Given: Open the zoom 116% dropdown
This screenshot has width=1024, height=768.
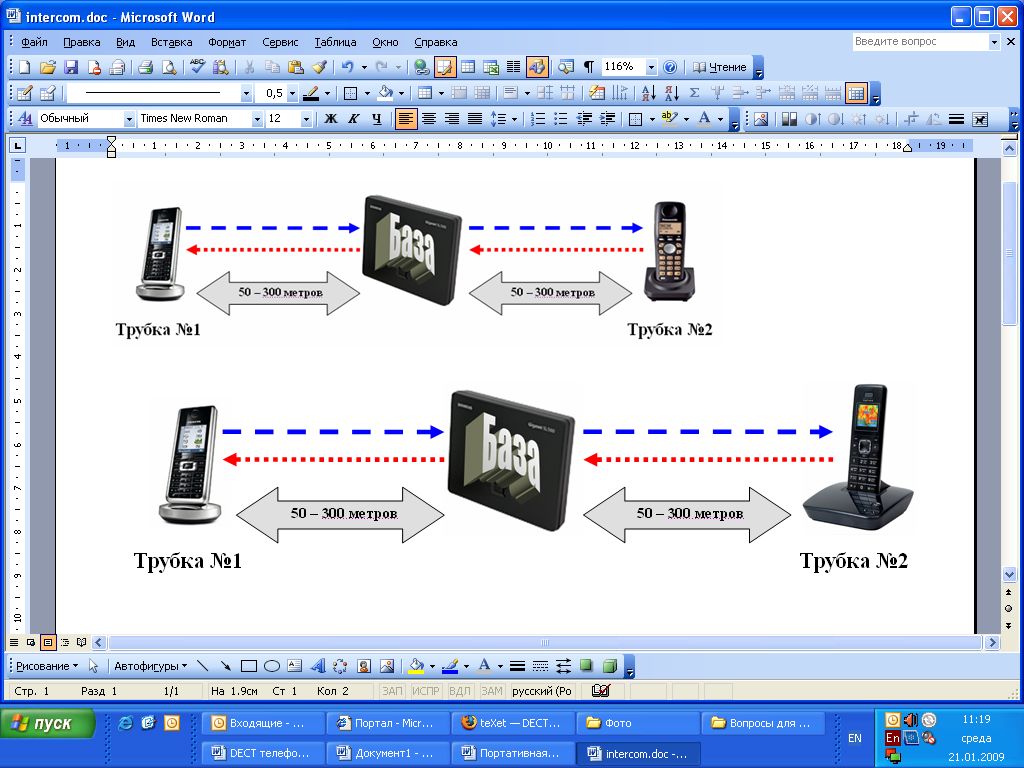Looking at the screenshot, I should pos(650,67).
